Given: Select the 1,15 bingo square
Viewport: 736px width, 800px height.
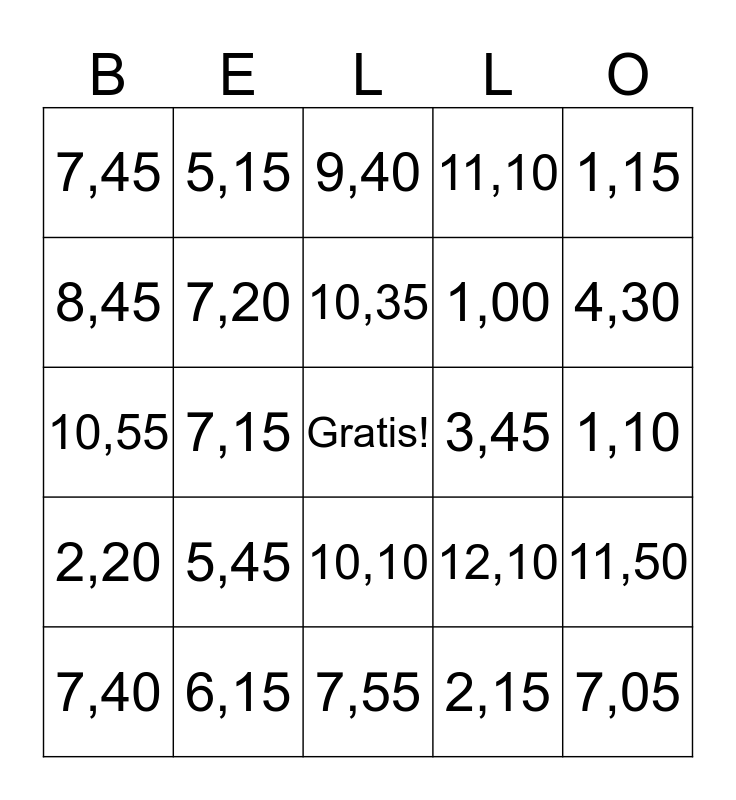Looking at the screenshot, I should coord(628,173).
